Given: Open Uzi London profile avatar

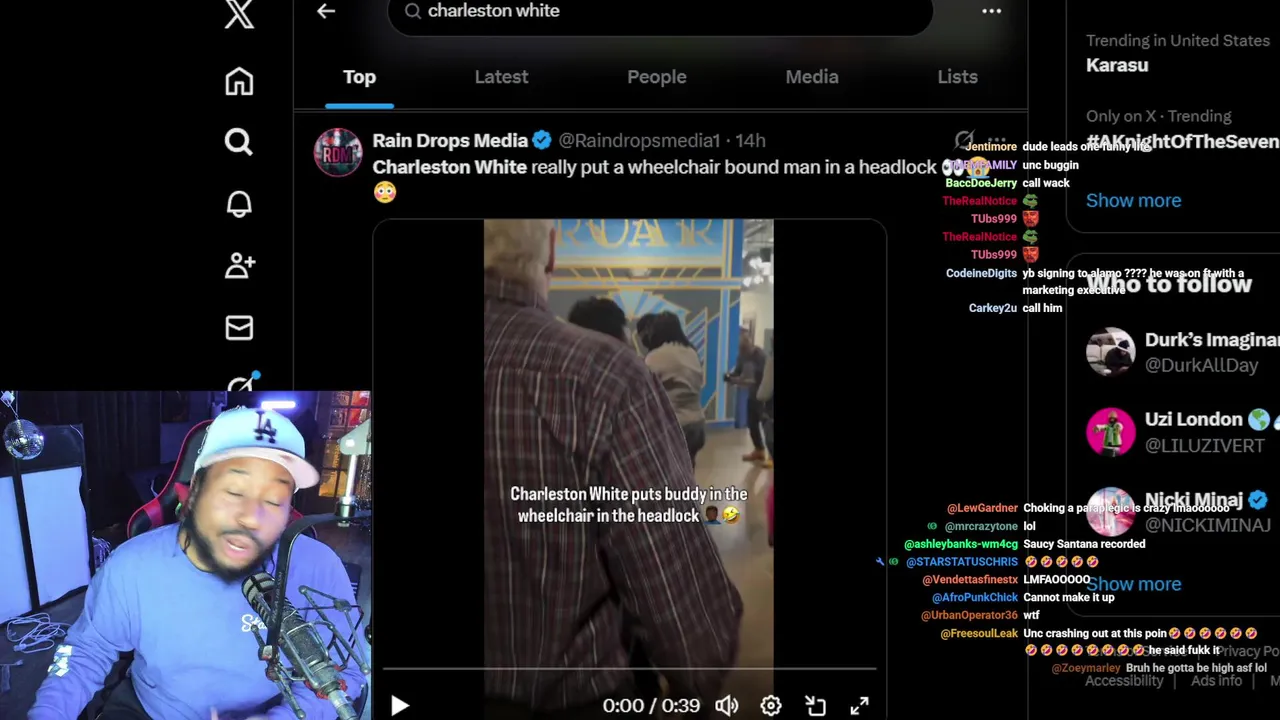Looking at the screenshot, I should click(1111, 432).
